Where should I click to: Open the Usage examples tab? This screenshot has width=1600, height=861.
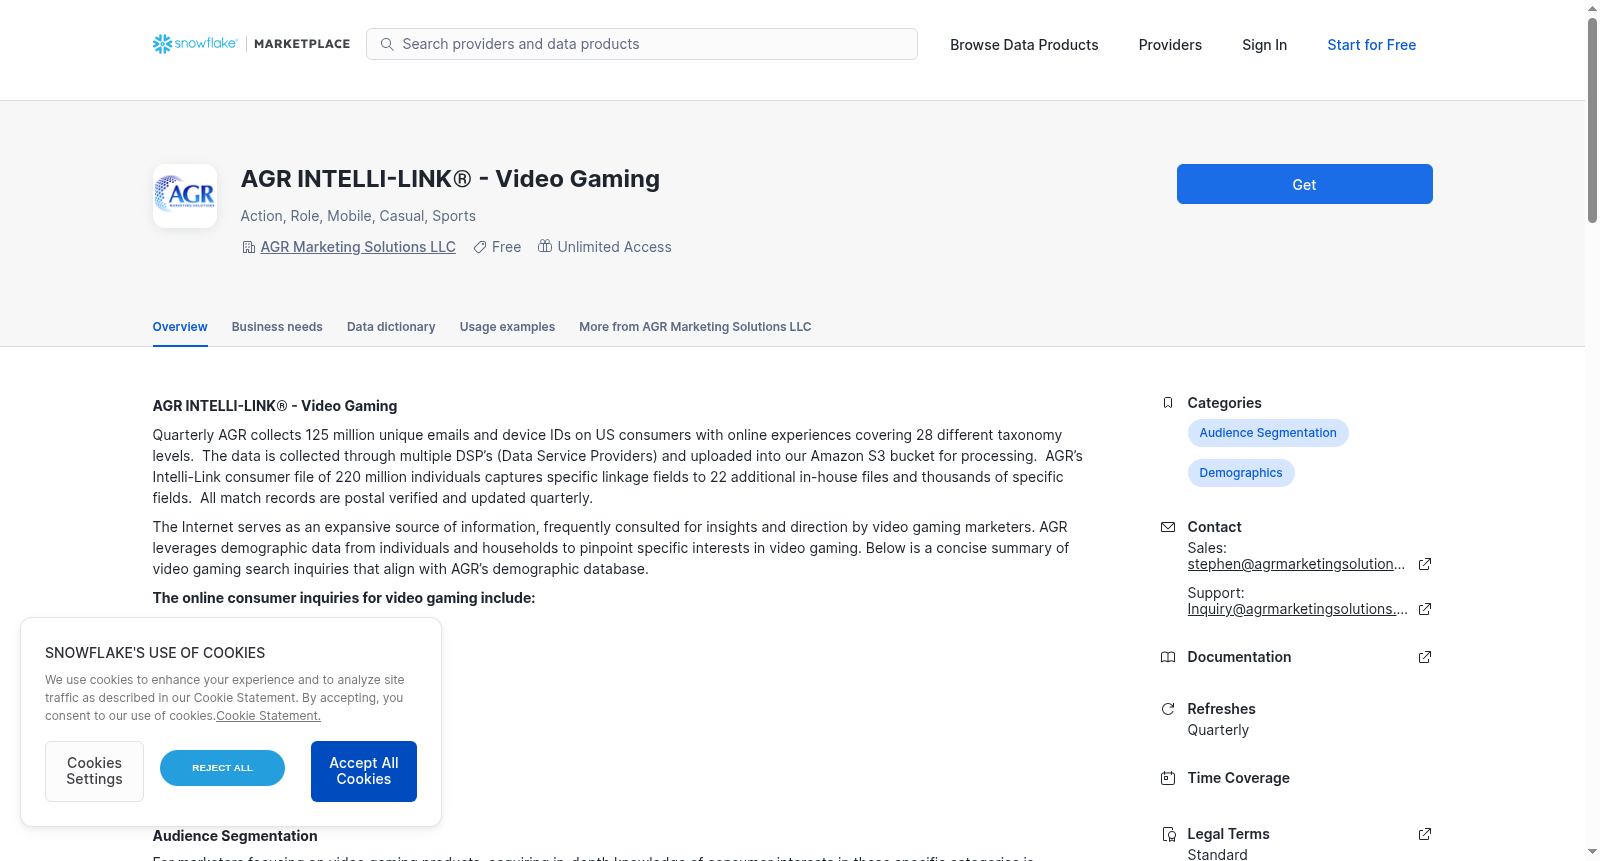507,327
